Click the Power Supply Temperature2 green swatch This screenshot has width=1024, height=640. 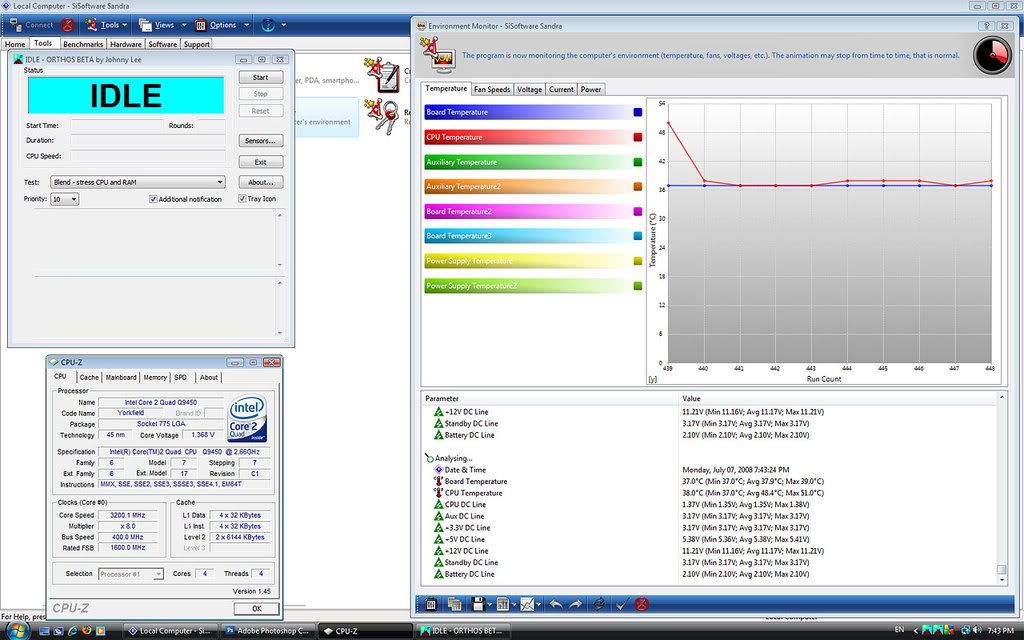click(637, 286)
